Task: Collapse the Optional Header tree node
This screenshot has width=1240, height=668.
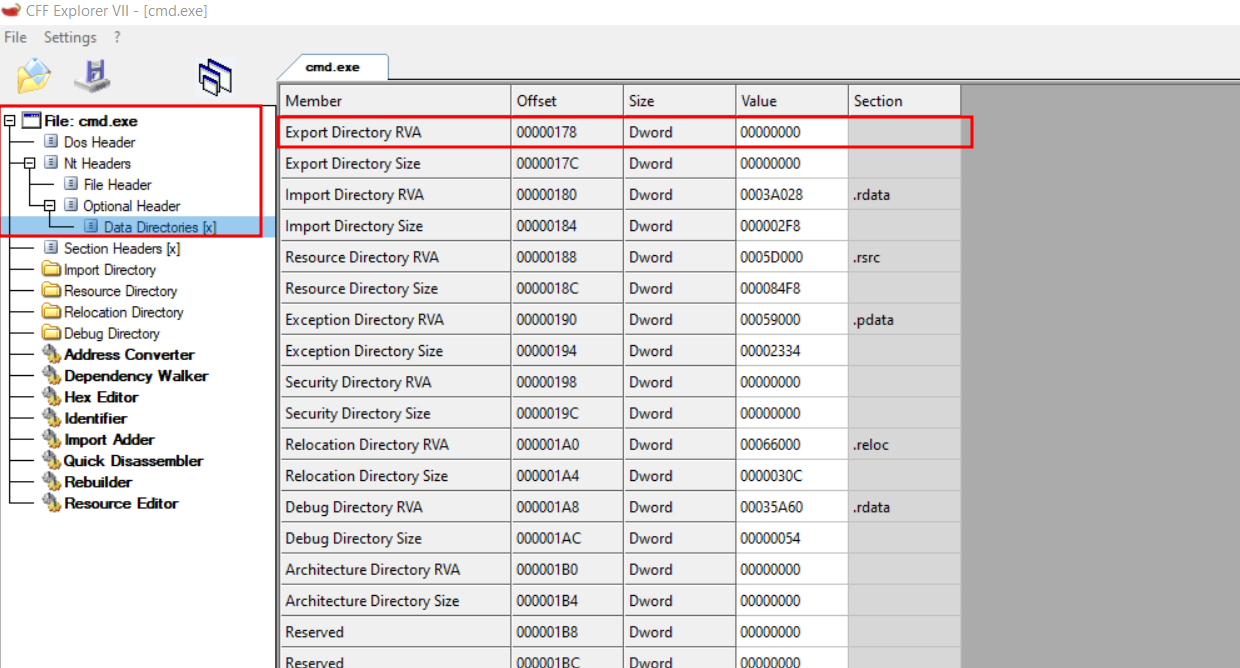Action: [x=49, y=206]
